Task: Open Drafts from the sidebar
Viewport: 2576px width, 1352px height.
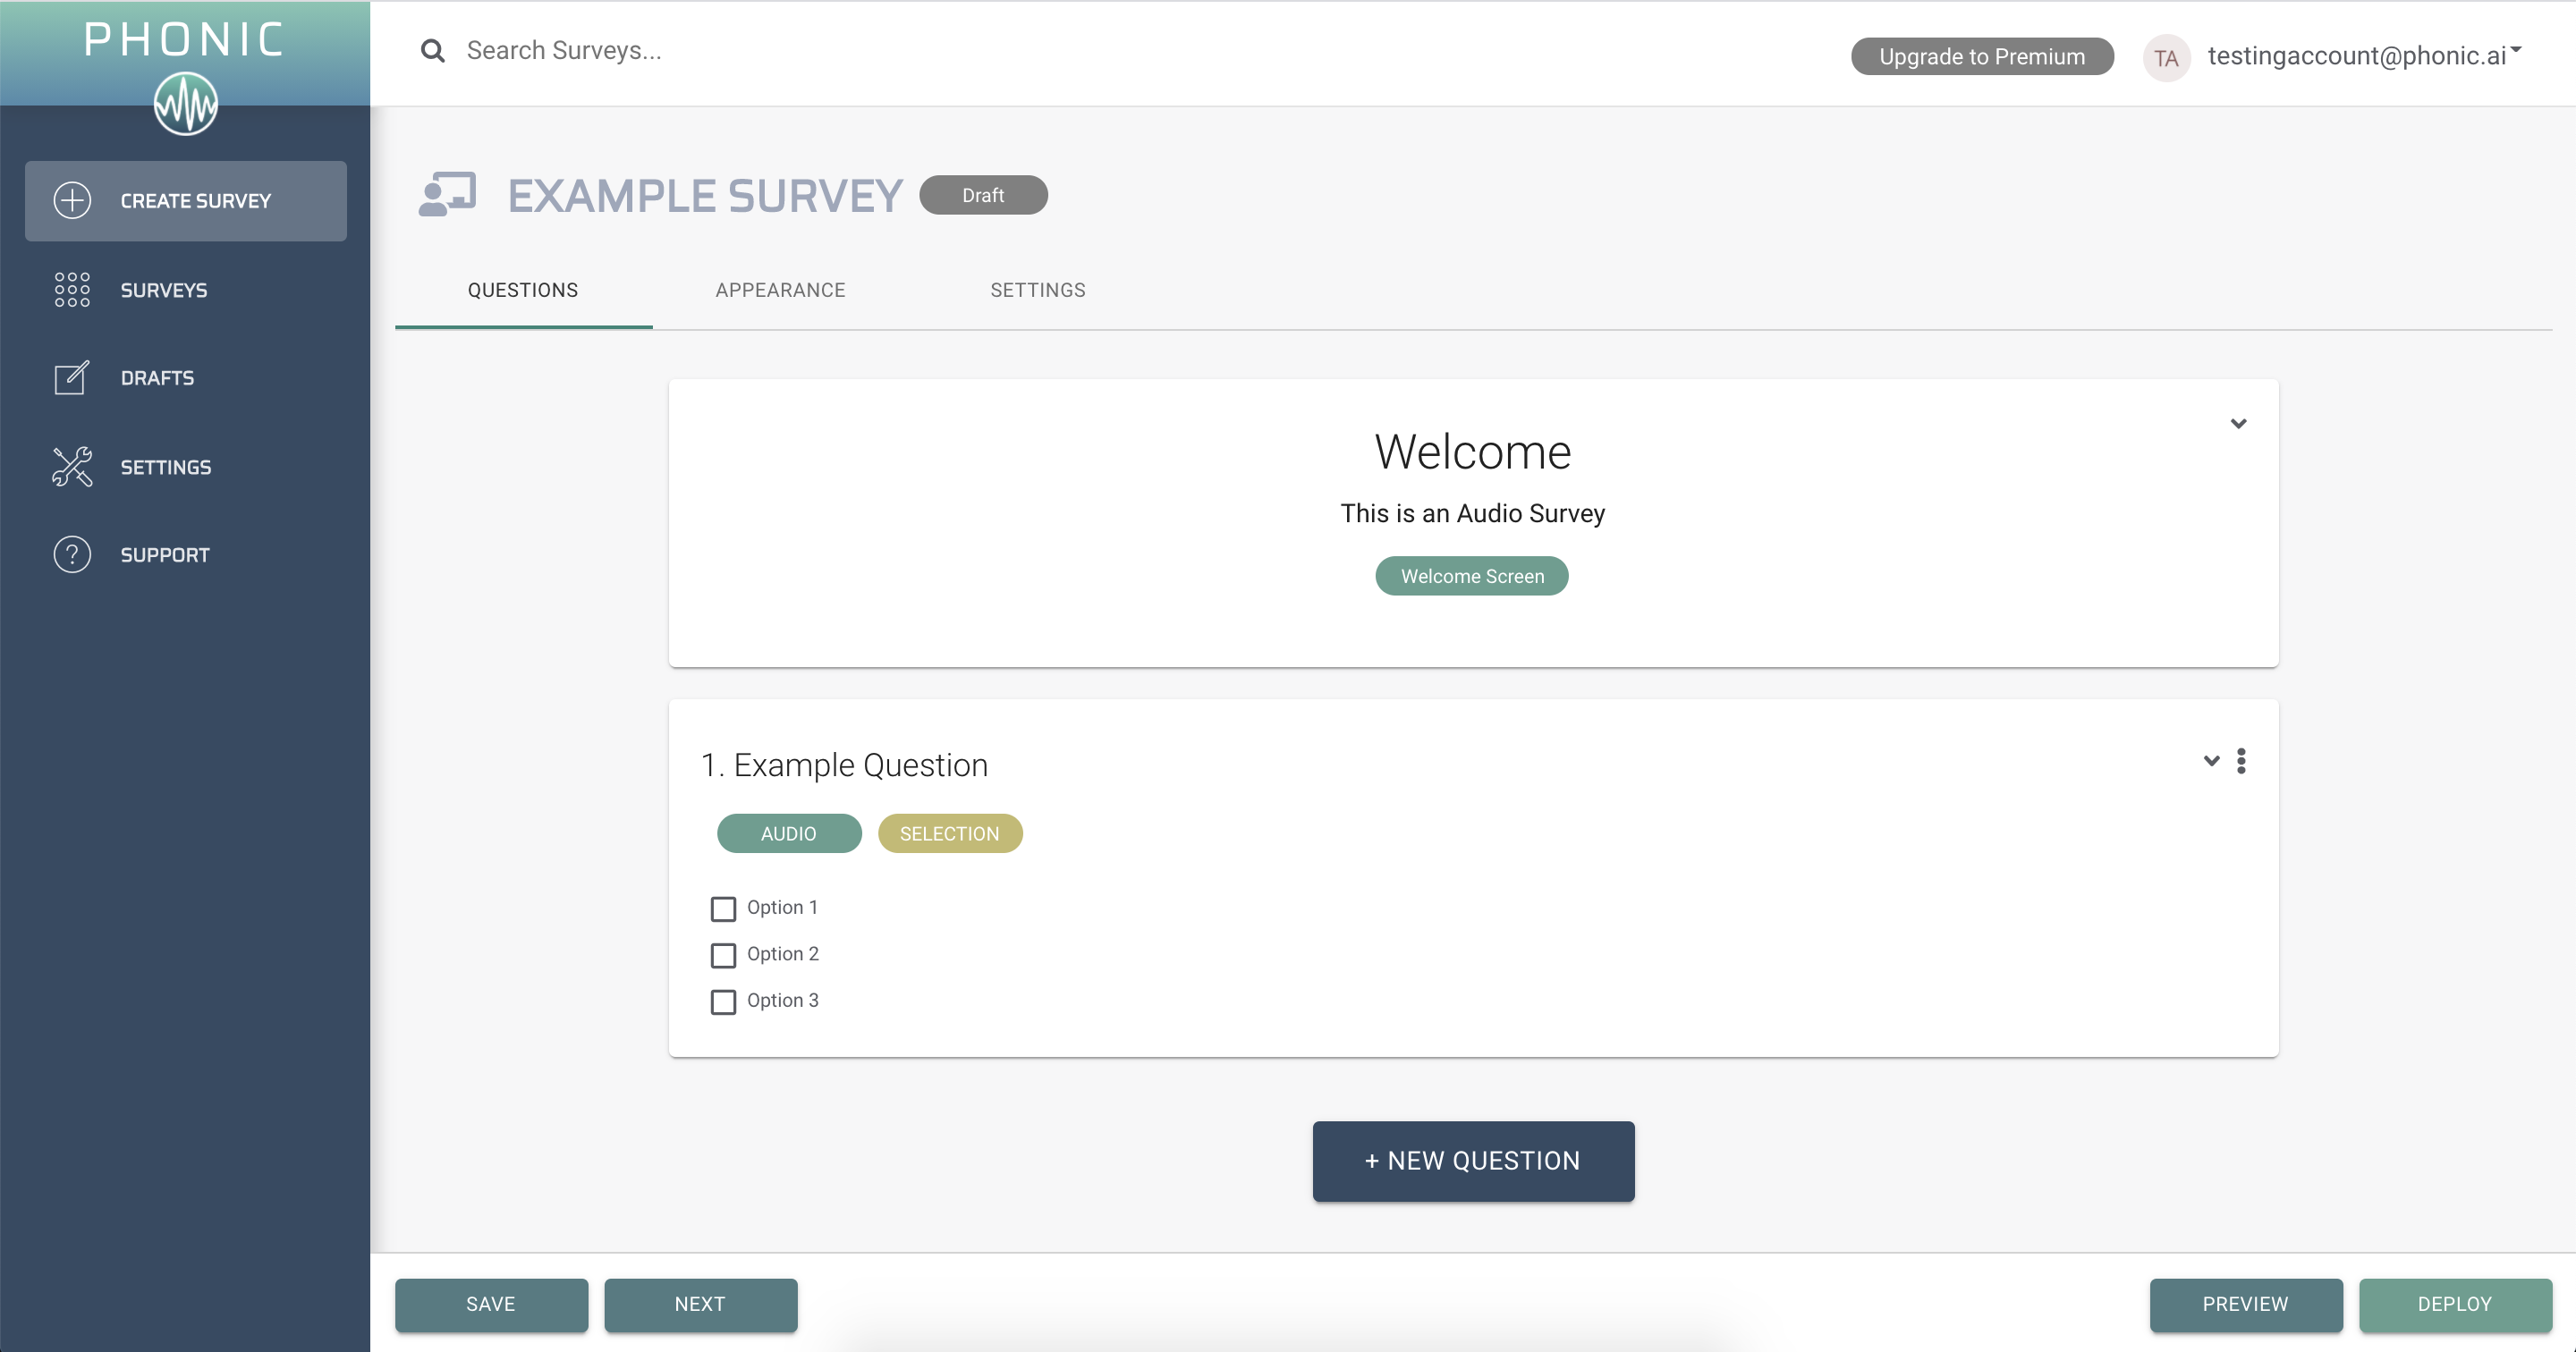Action: [158, 378]
